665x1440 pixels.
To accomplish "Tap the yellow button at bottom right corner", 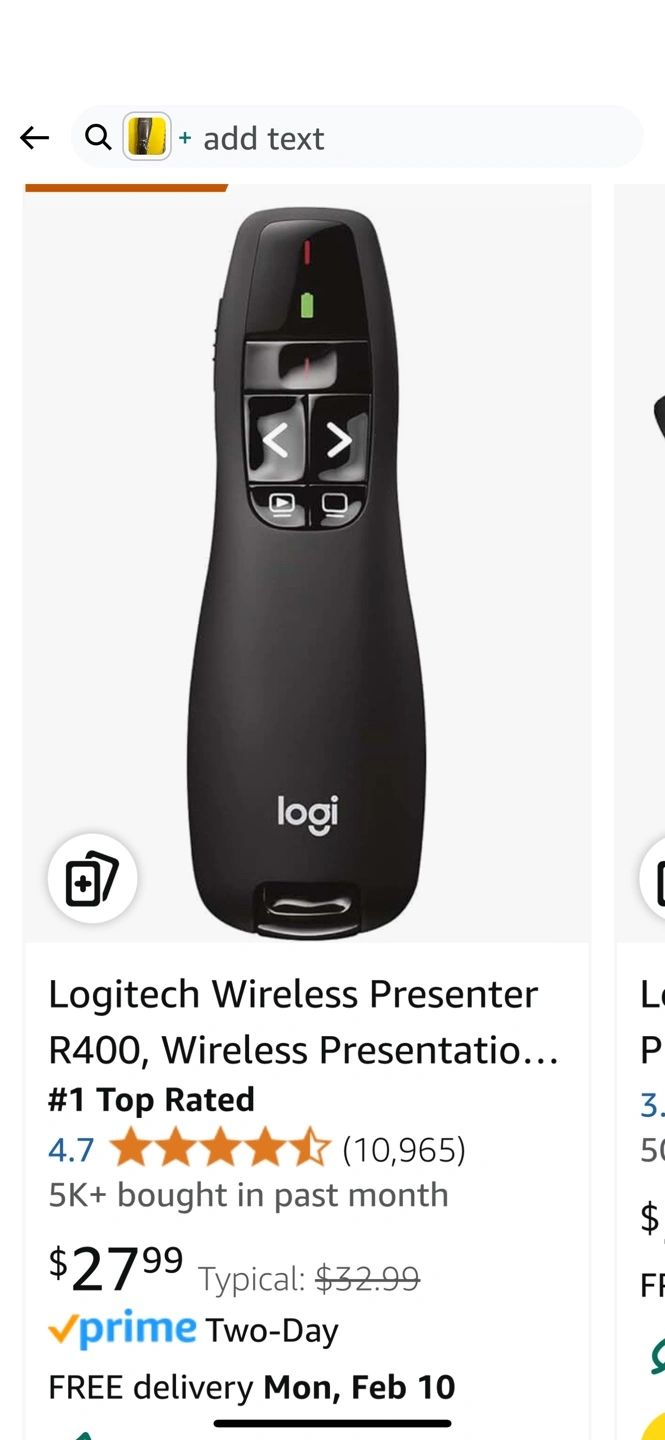I will coord(654,1427).
